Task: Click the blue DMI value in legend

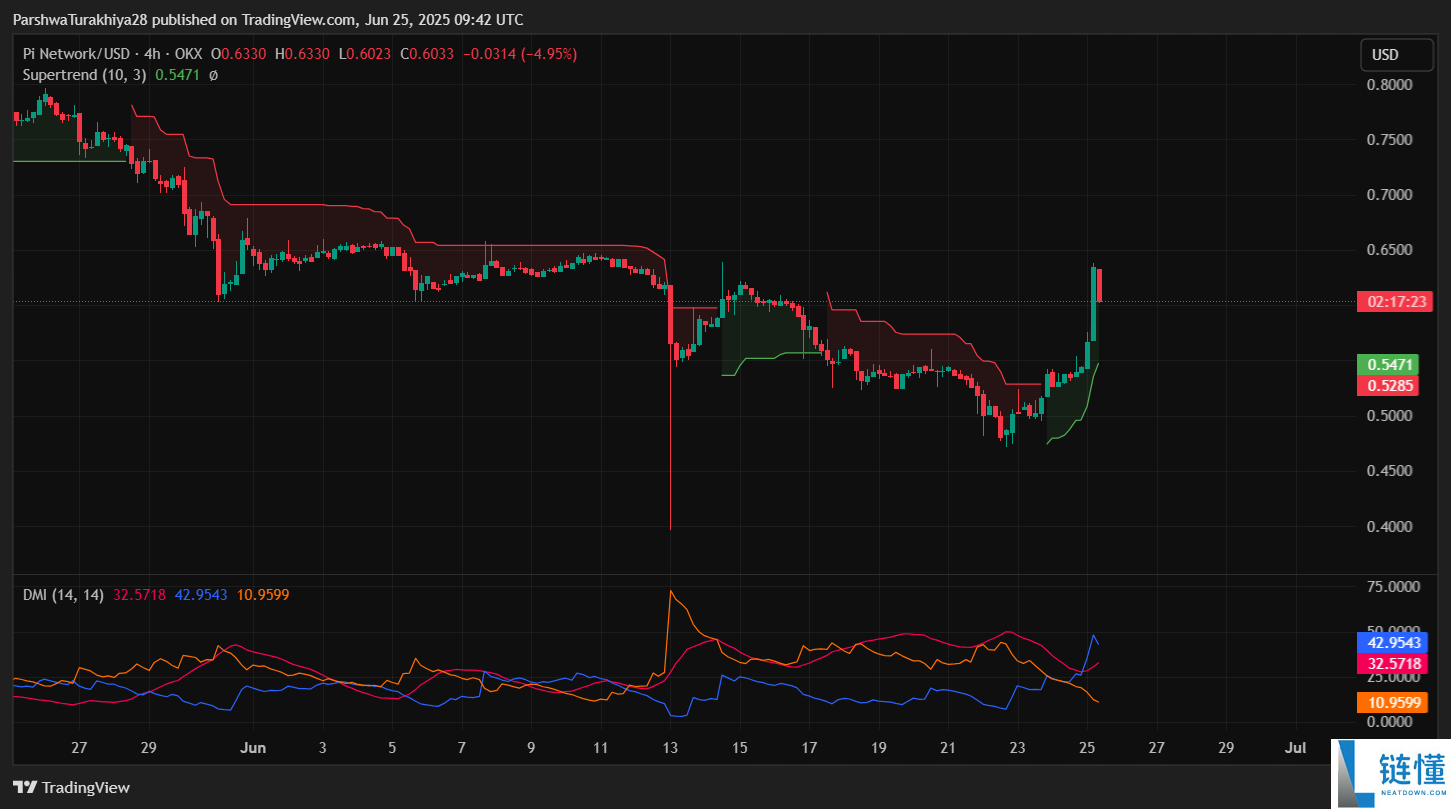Action: (x=201, y=595)
